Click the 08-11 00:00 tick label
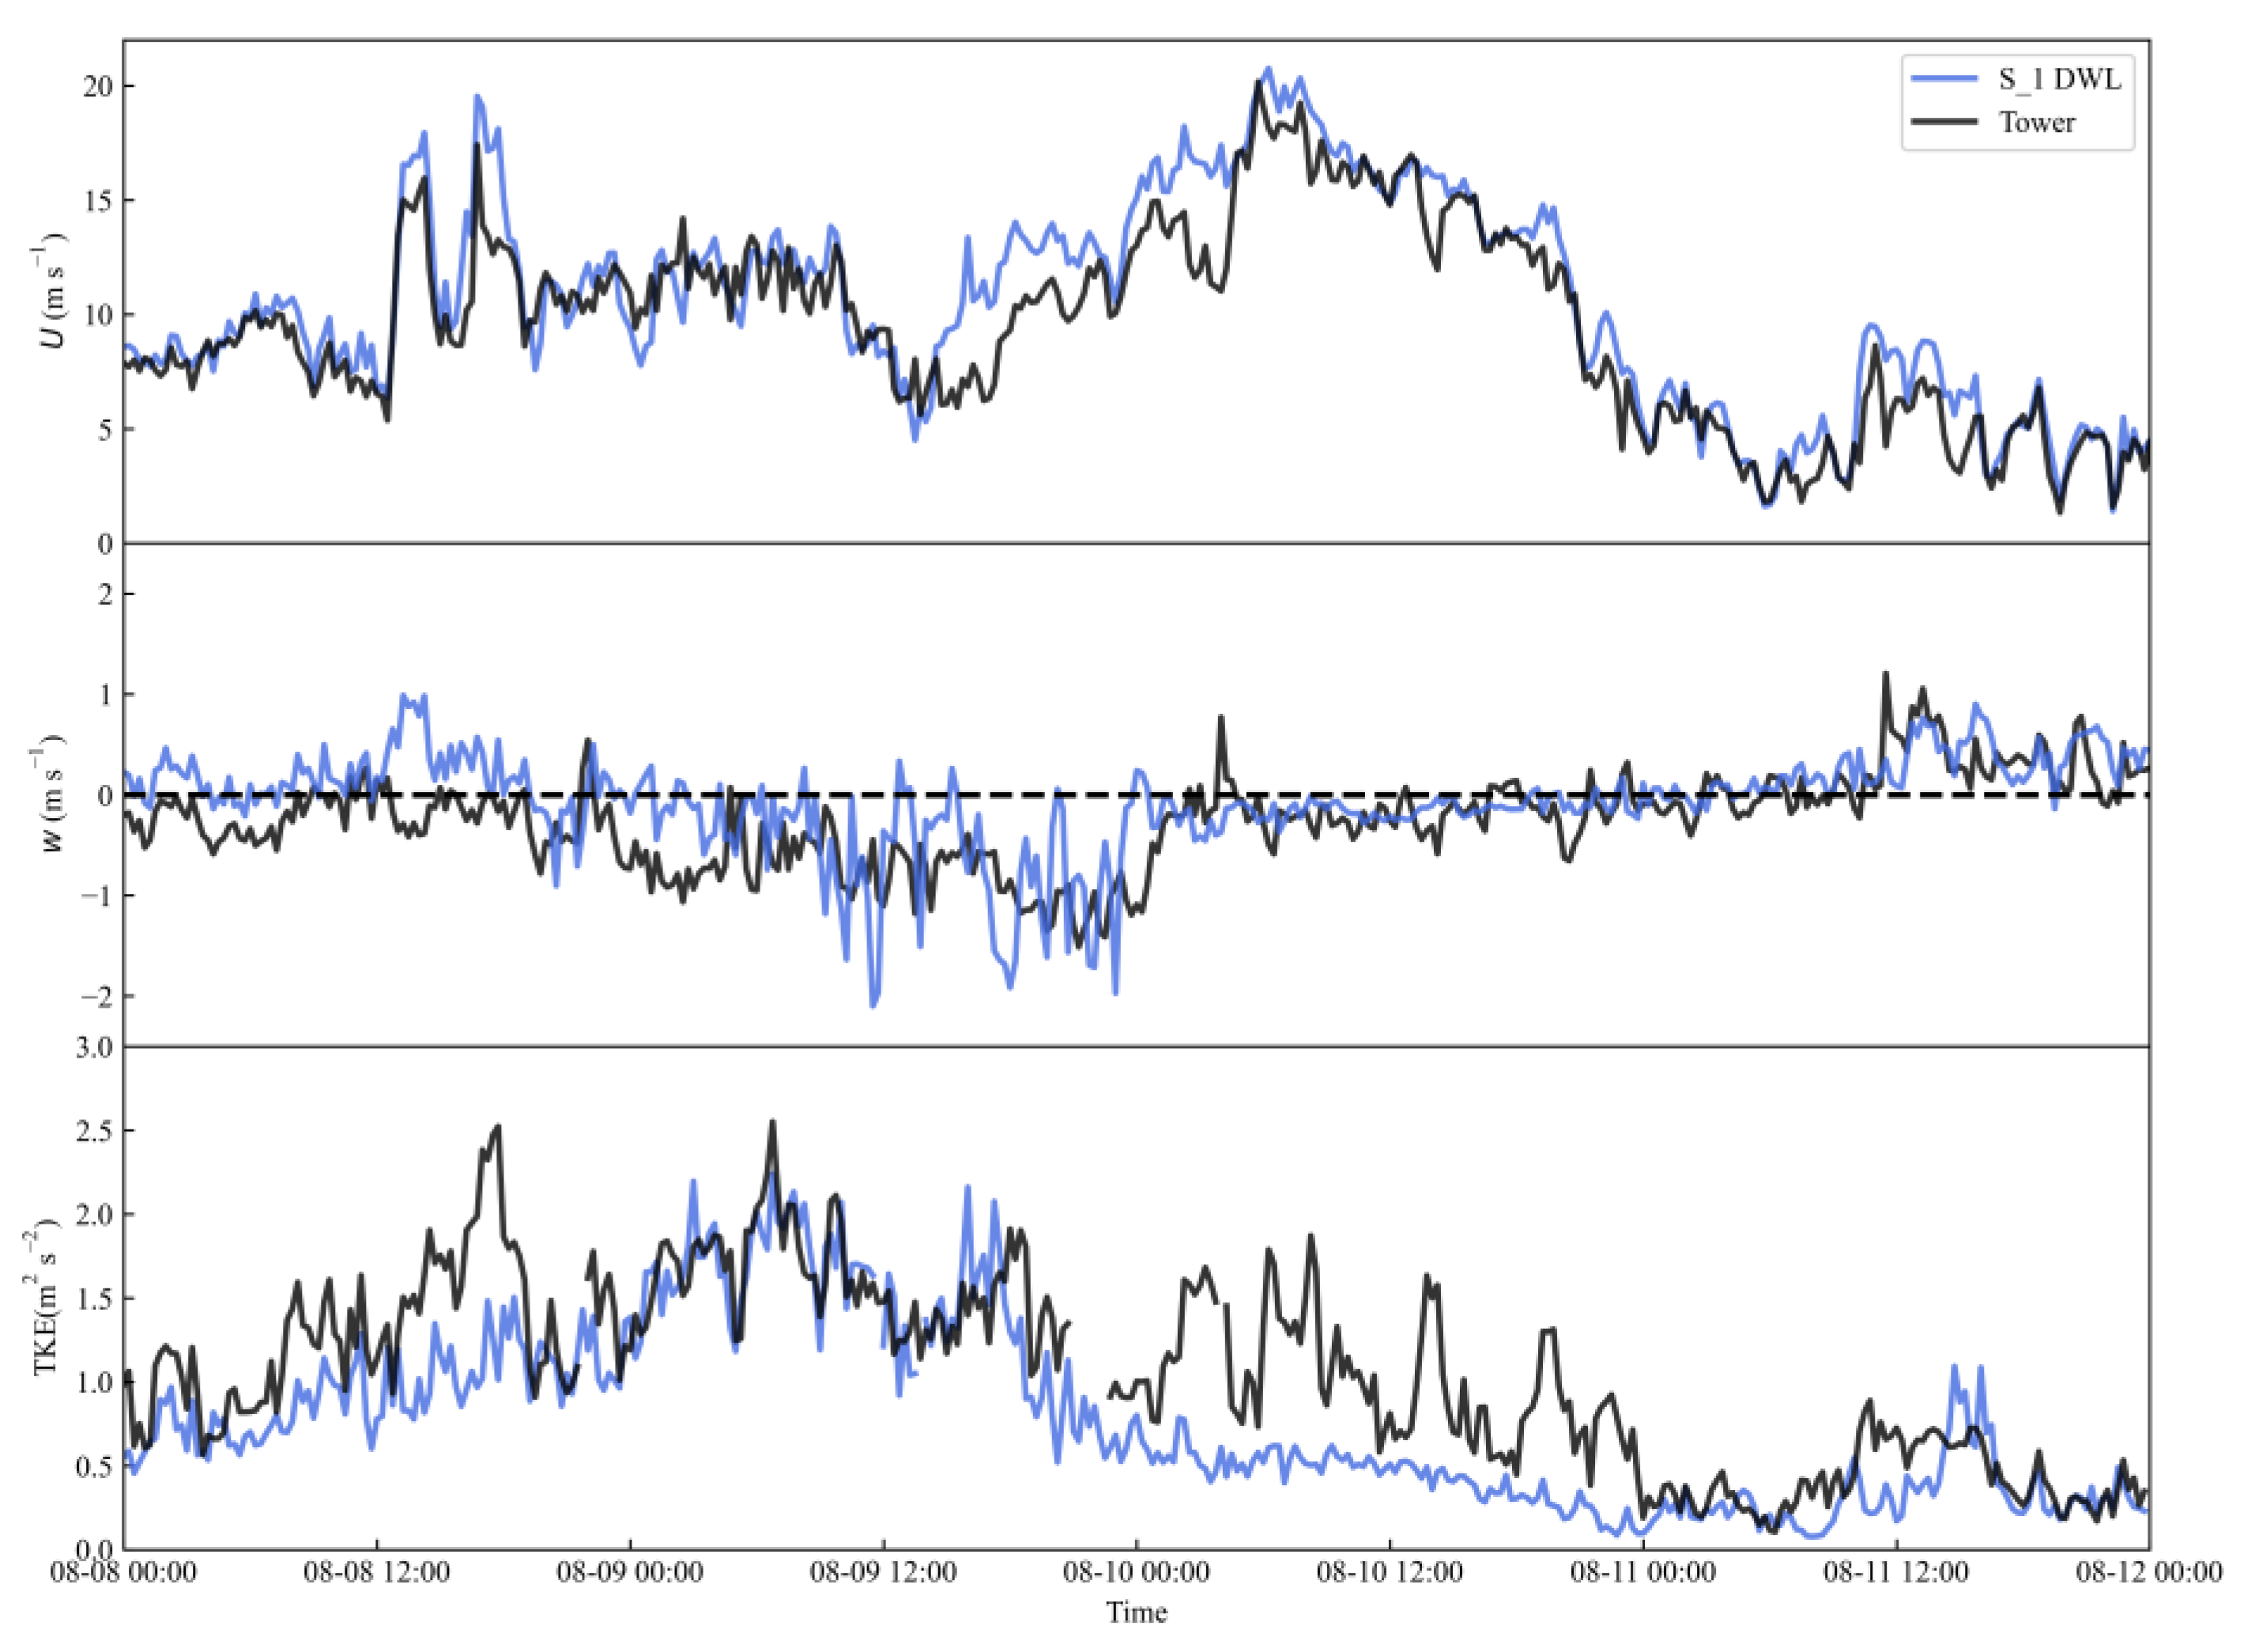The height and width of the screenshot is (1652, 2244). click(1643, 1572)
